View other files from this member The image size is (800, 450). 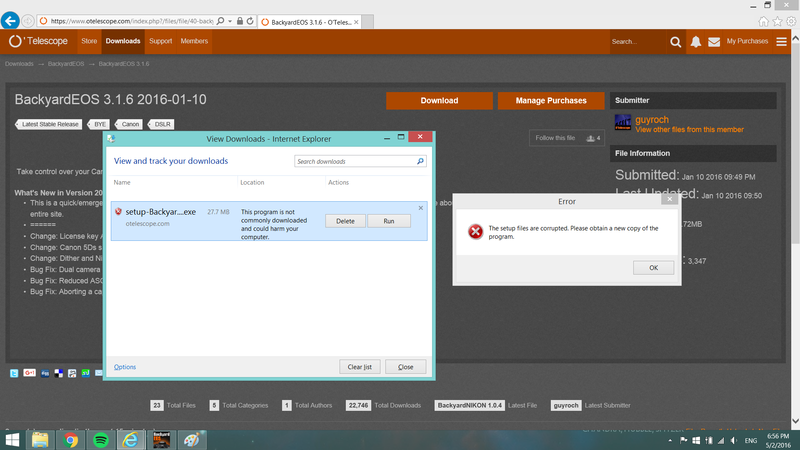[689, 130]
